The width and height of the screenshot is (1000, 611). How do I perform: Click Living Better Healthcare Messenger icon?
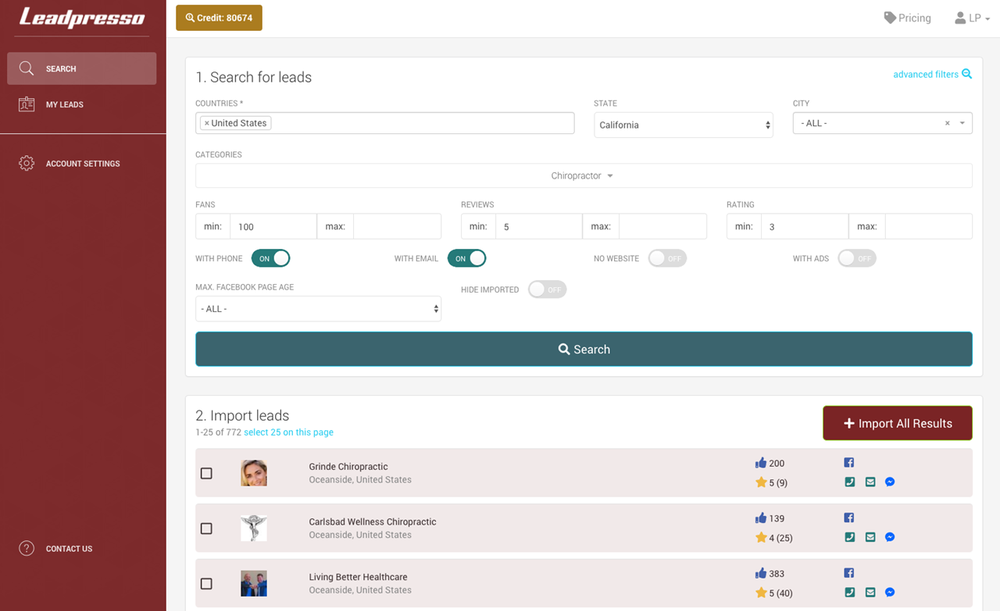[890, 592]
